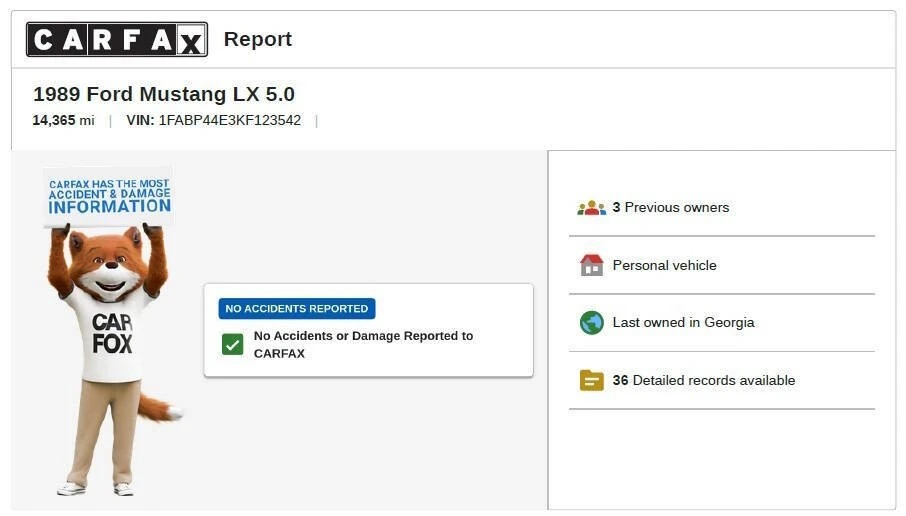Click the CARFAX logo

coord(117,39)
